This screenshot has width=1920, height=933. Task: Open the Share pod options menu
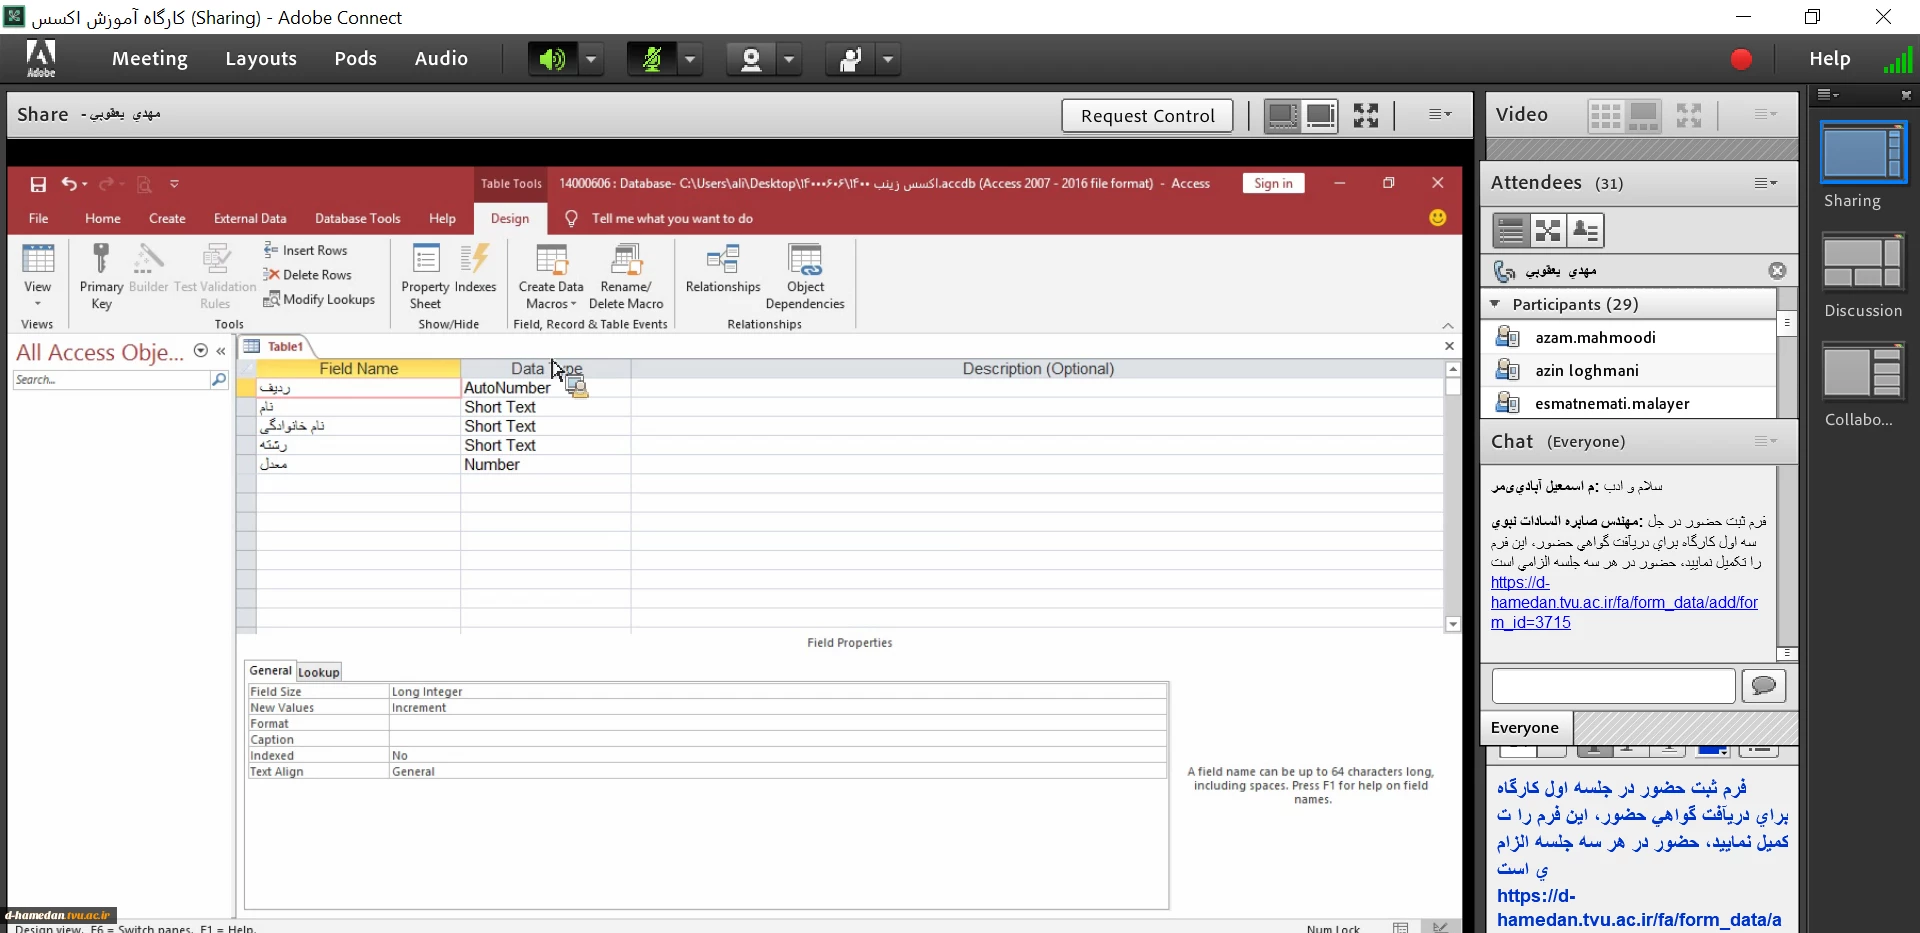coord(1440,115)
